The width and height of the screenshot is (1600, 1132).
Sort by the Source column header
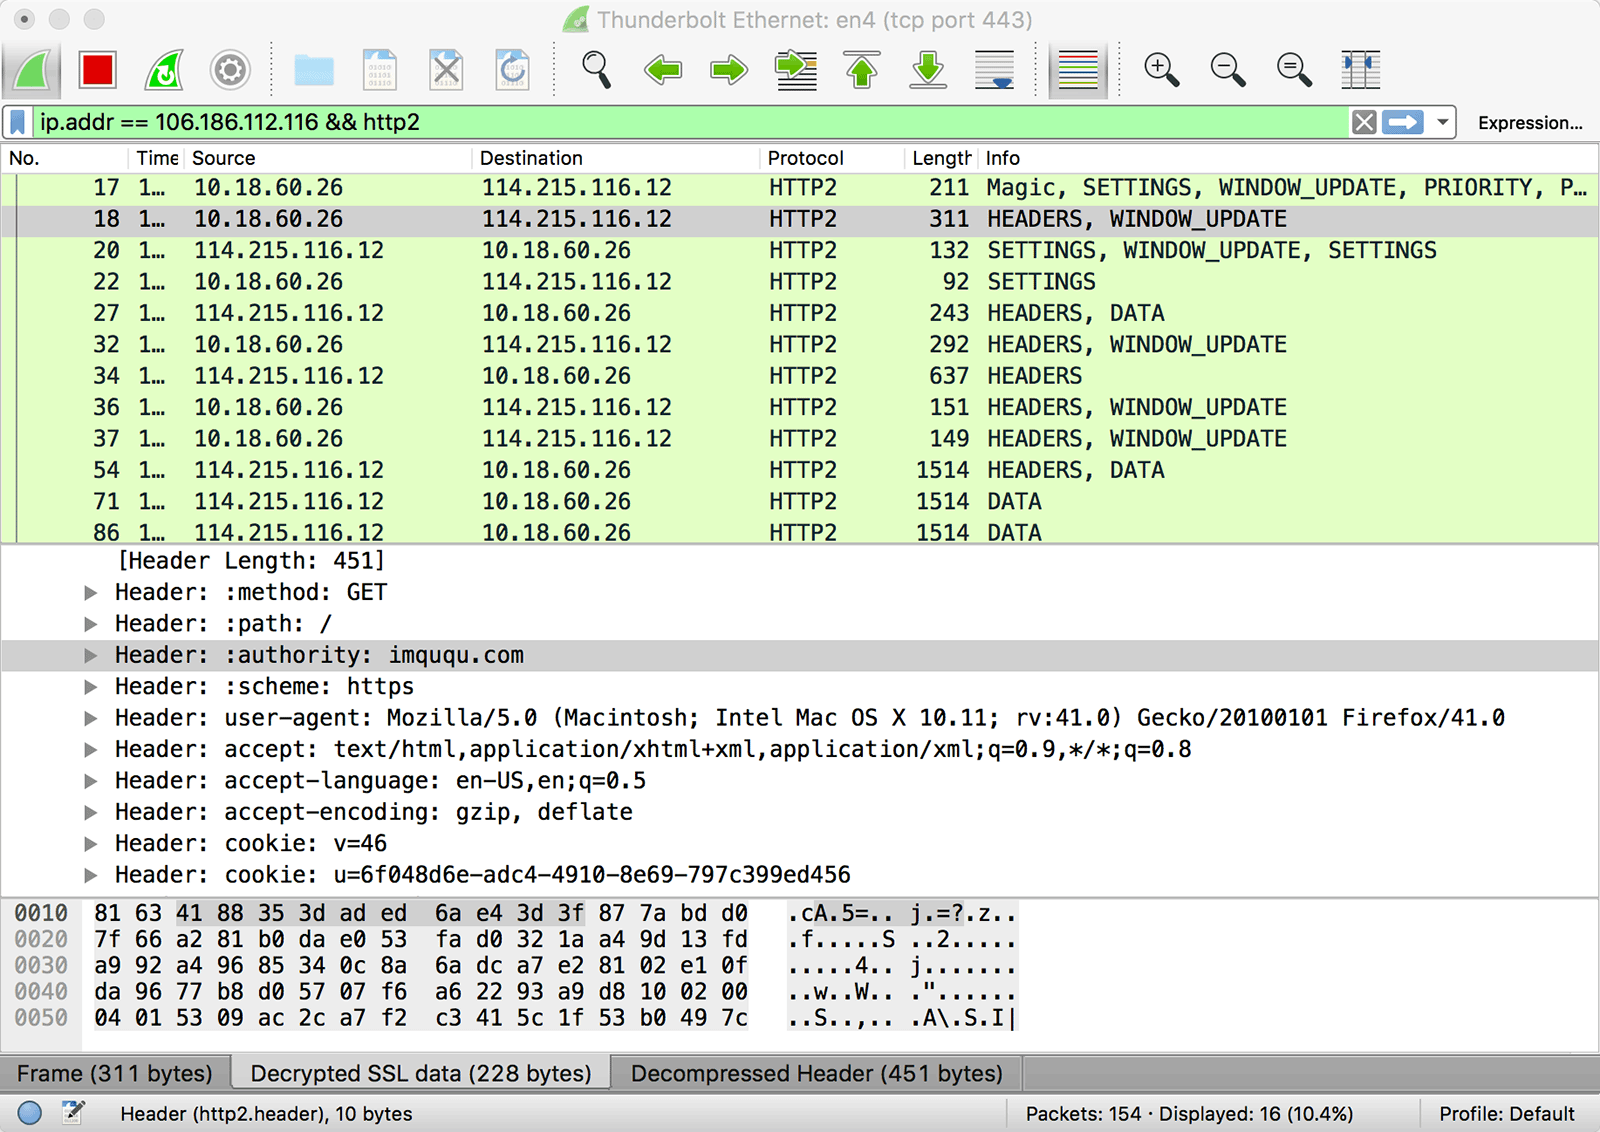click(328, 158)
